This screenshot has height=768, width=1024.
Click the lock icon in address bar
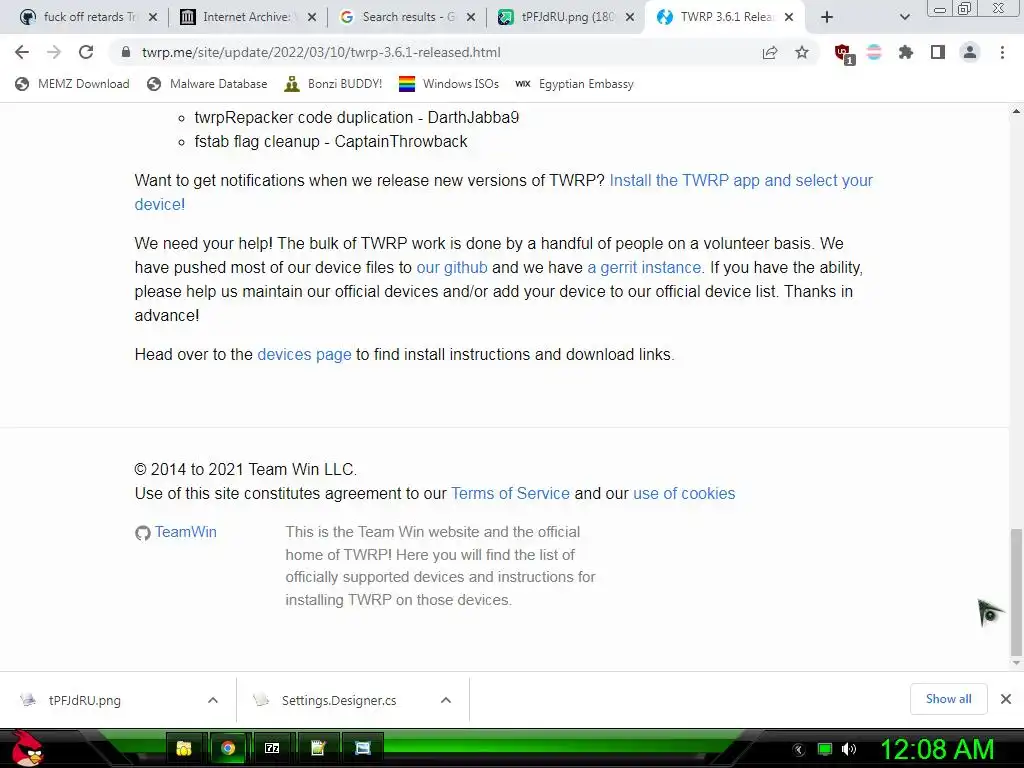point(125,52)
